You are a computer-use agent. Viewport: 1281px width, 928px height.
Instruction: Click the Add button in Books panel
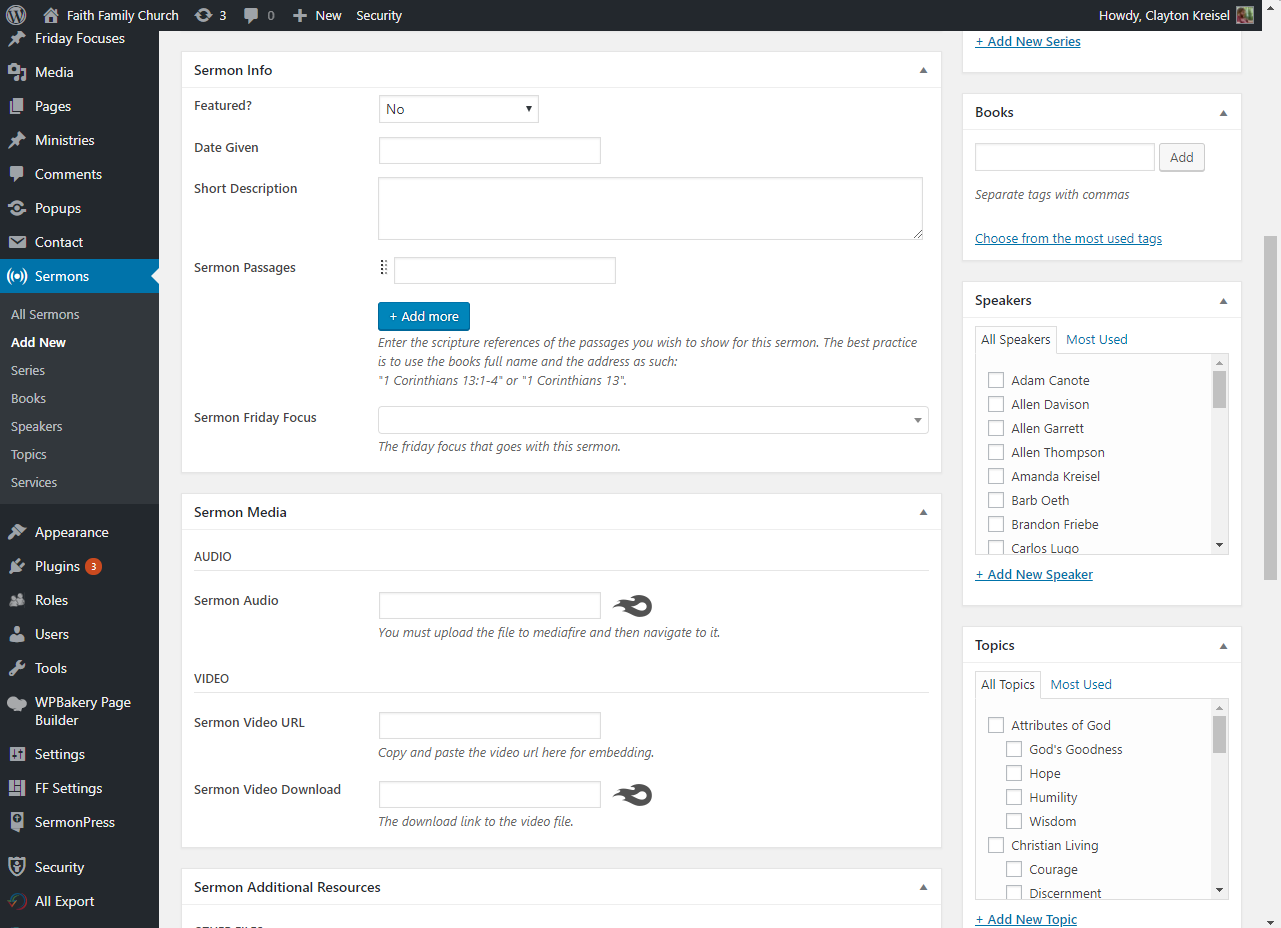click(x=1182, y=157)
